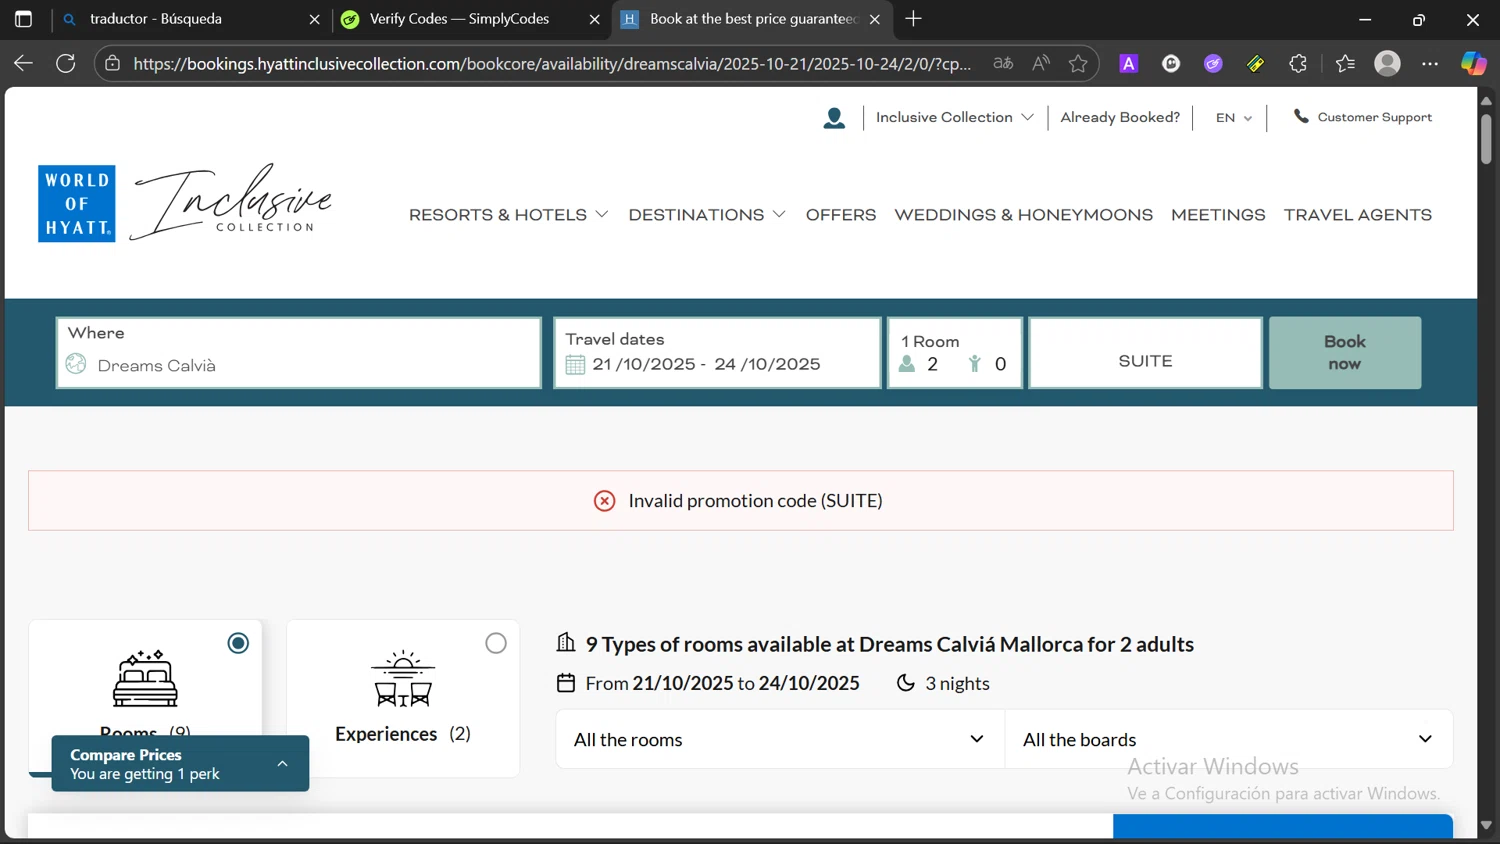Open browser extensions puzzle icon
This screenshot has width=1500, height=844.
point(1298,64)
